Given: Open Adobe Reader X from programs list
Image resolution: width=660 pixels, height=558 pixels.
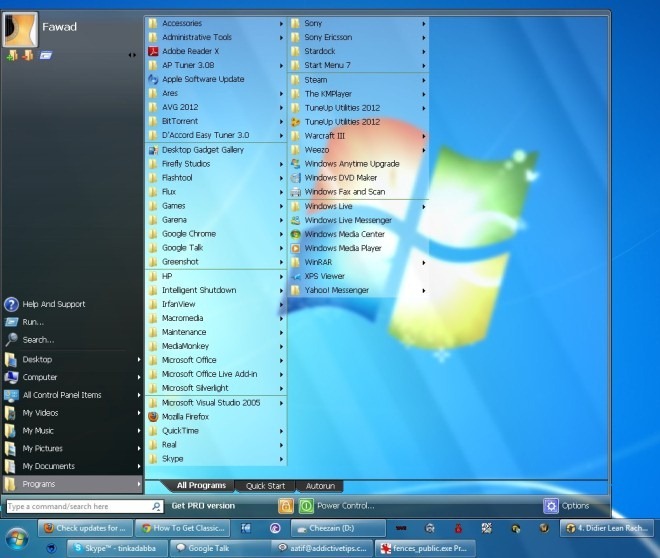Looking at the screenshot, I should tap(190, 51).
